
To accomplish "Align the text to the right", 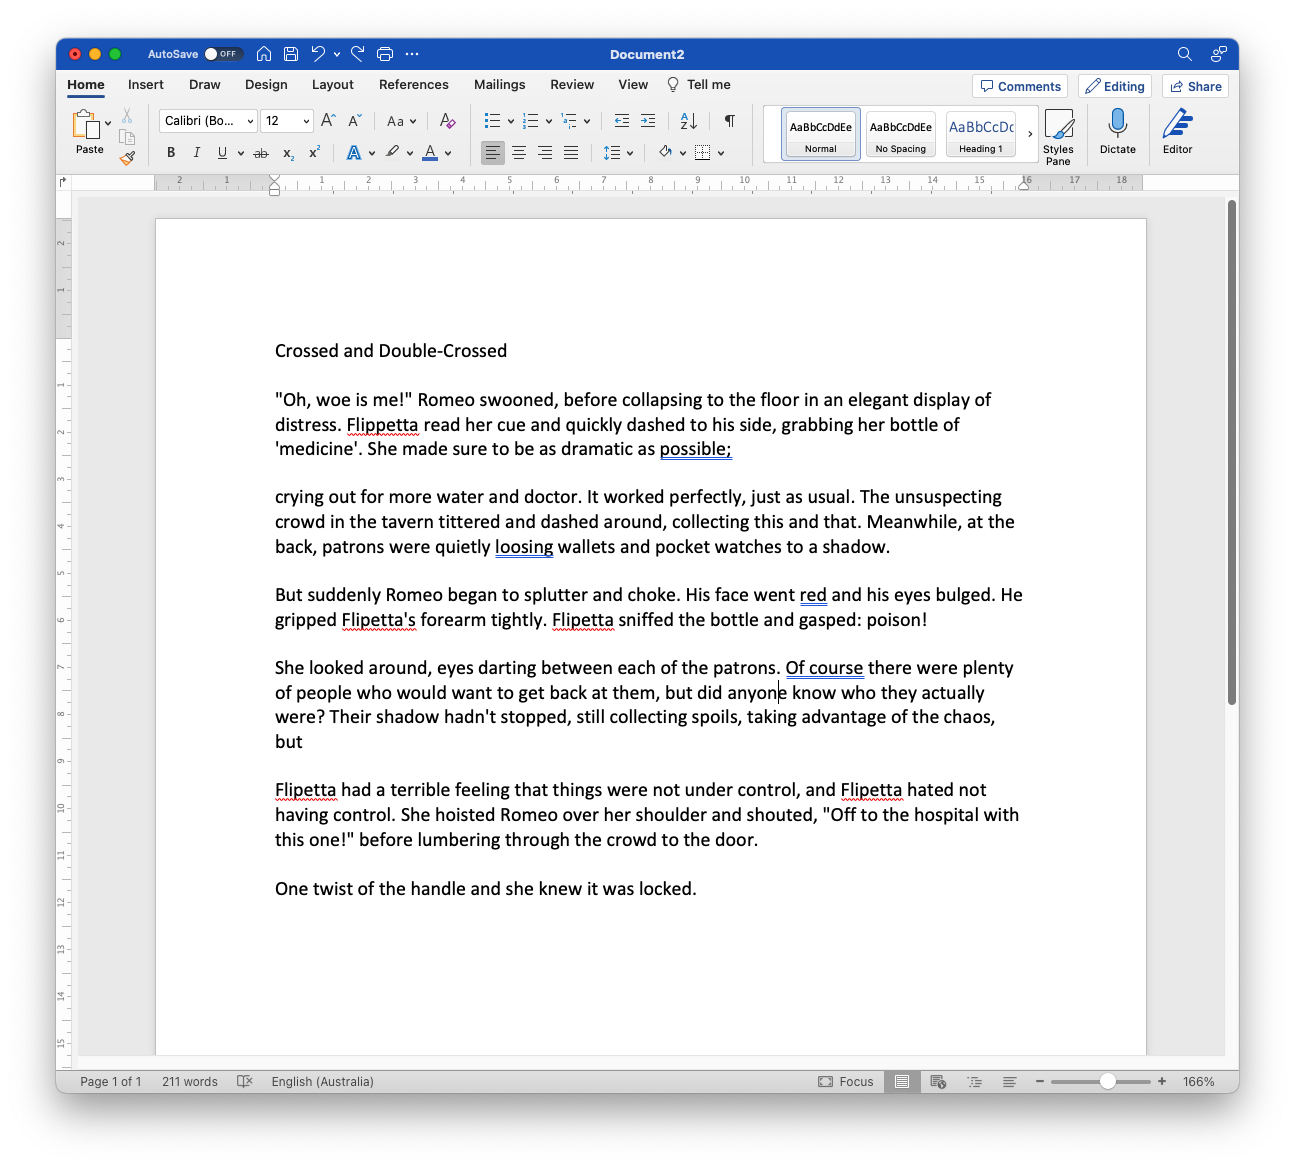I will click(x=545, y=153).
